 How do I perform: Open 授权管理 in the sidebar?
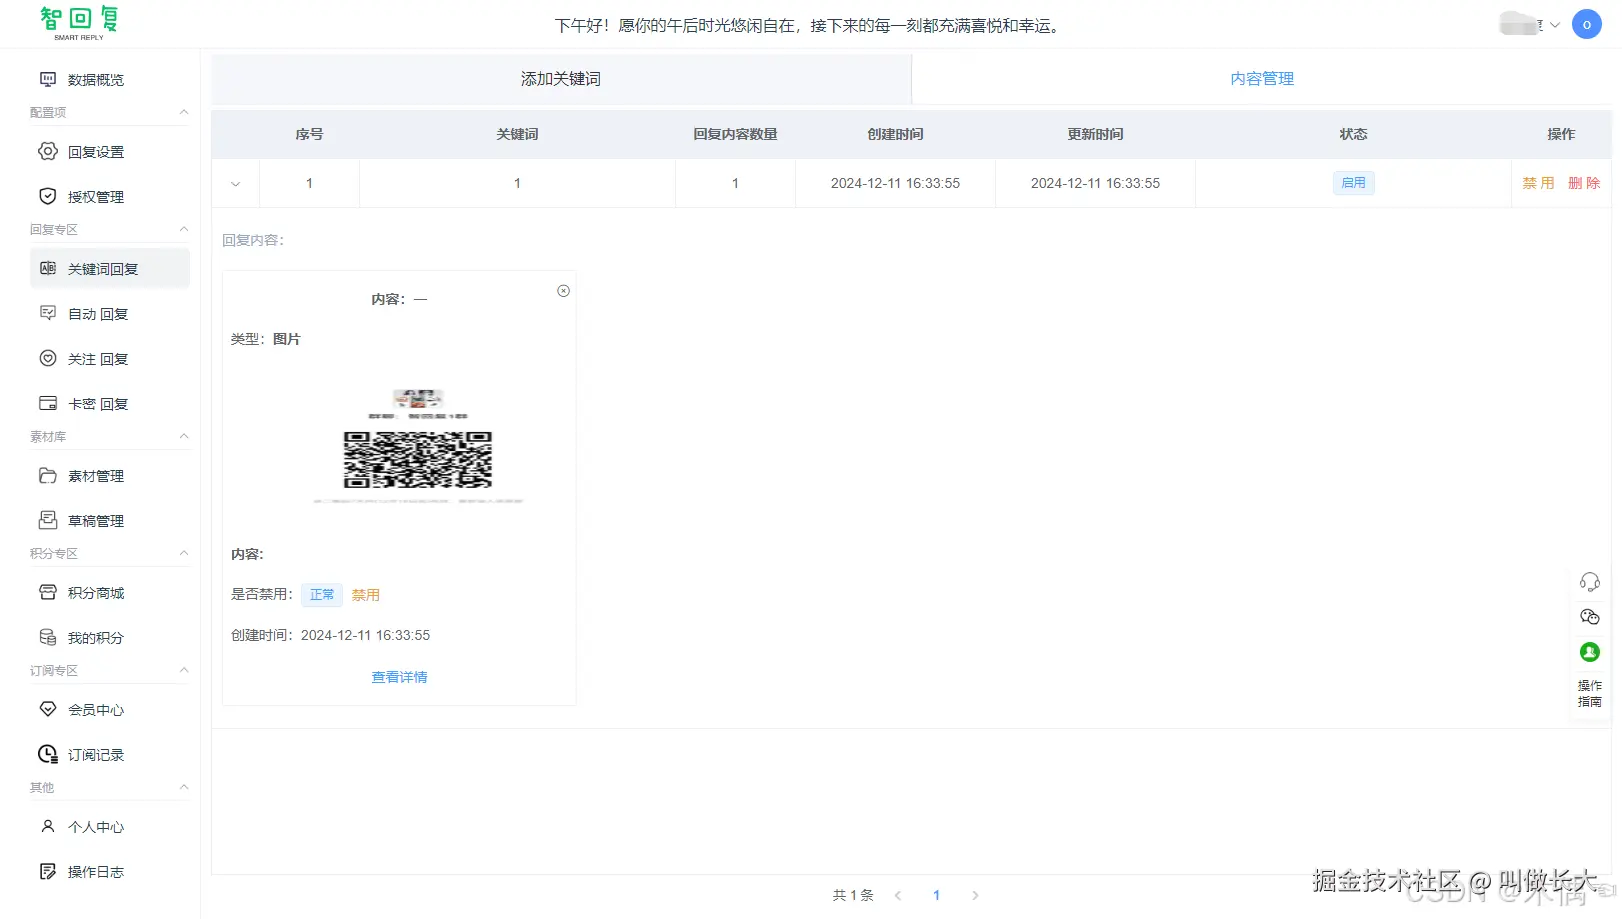coord(95,196)
